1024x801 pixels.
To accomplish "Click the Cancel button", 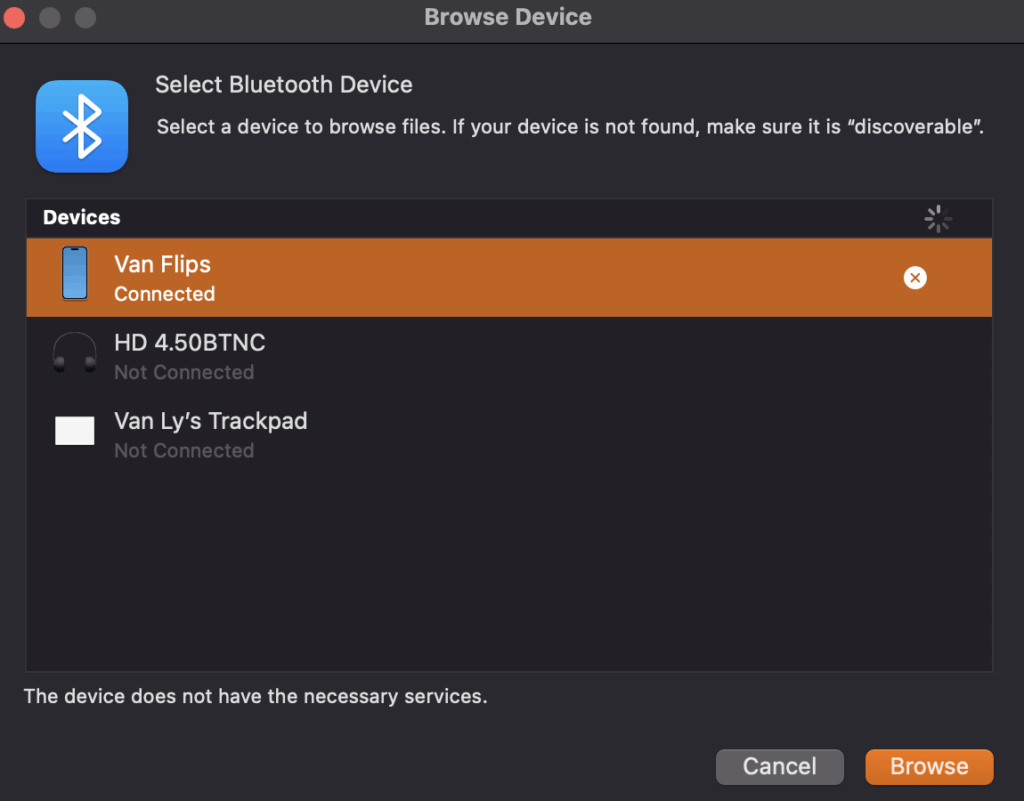I will pos(779,766).
